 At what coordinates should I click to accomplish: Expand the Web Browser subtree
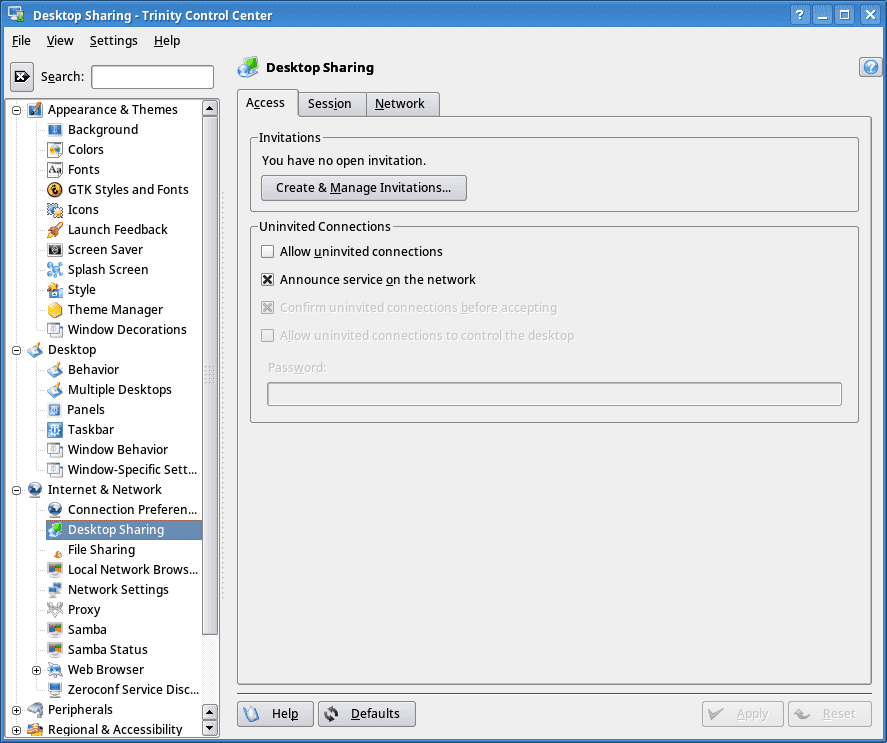point(36,670)
